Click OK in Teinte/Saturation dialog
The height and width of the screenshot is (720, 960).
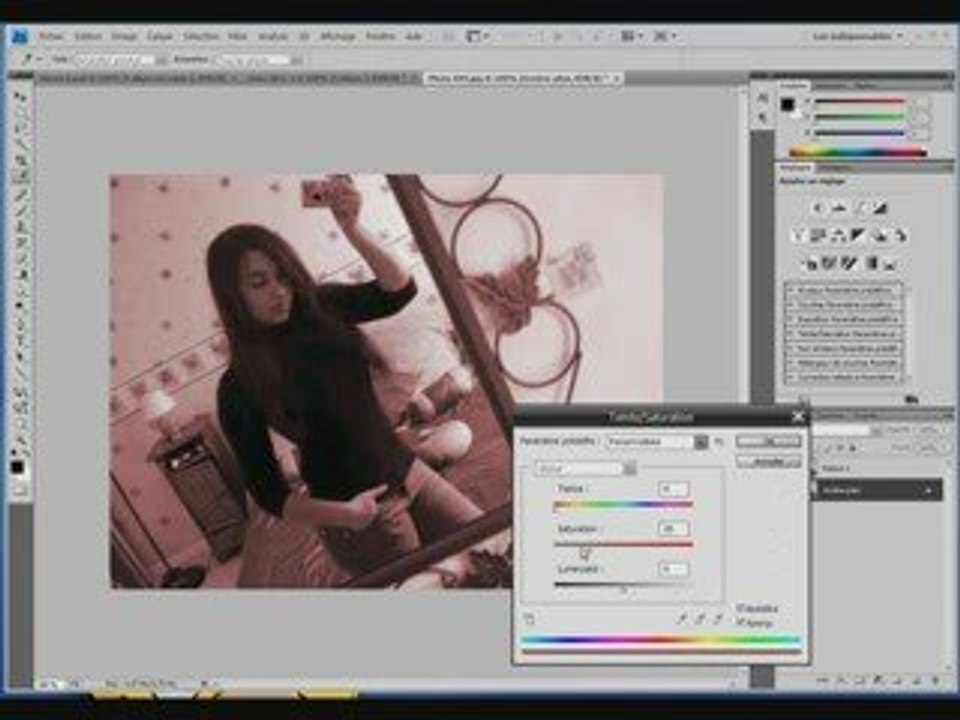coord(769,441)
